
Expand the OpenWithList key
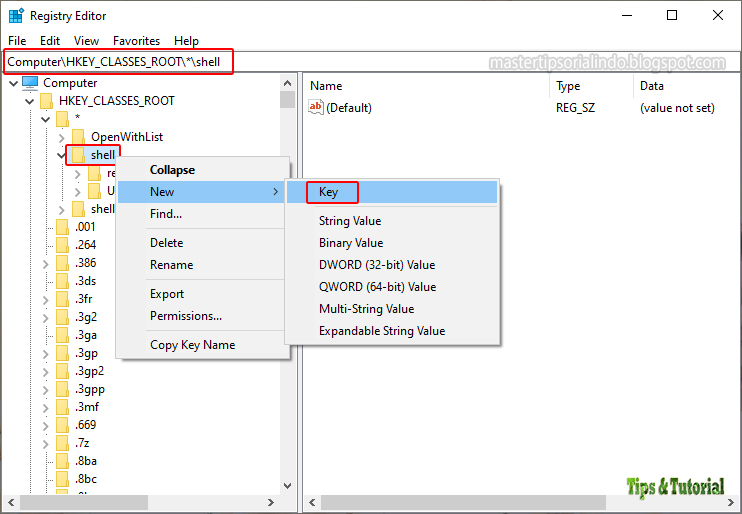pos(62,138)
